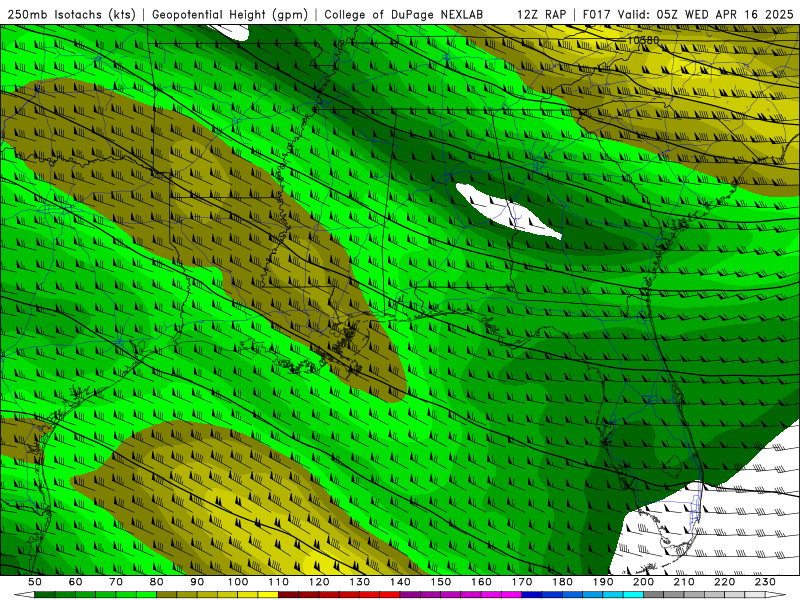Click the left arrow end of the color bar

(x=24, y=595)
